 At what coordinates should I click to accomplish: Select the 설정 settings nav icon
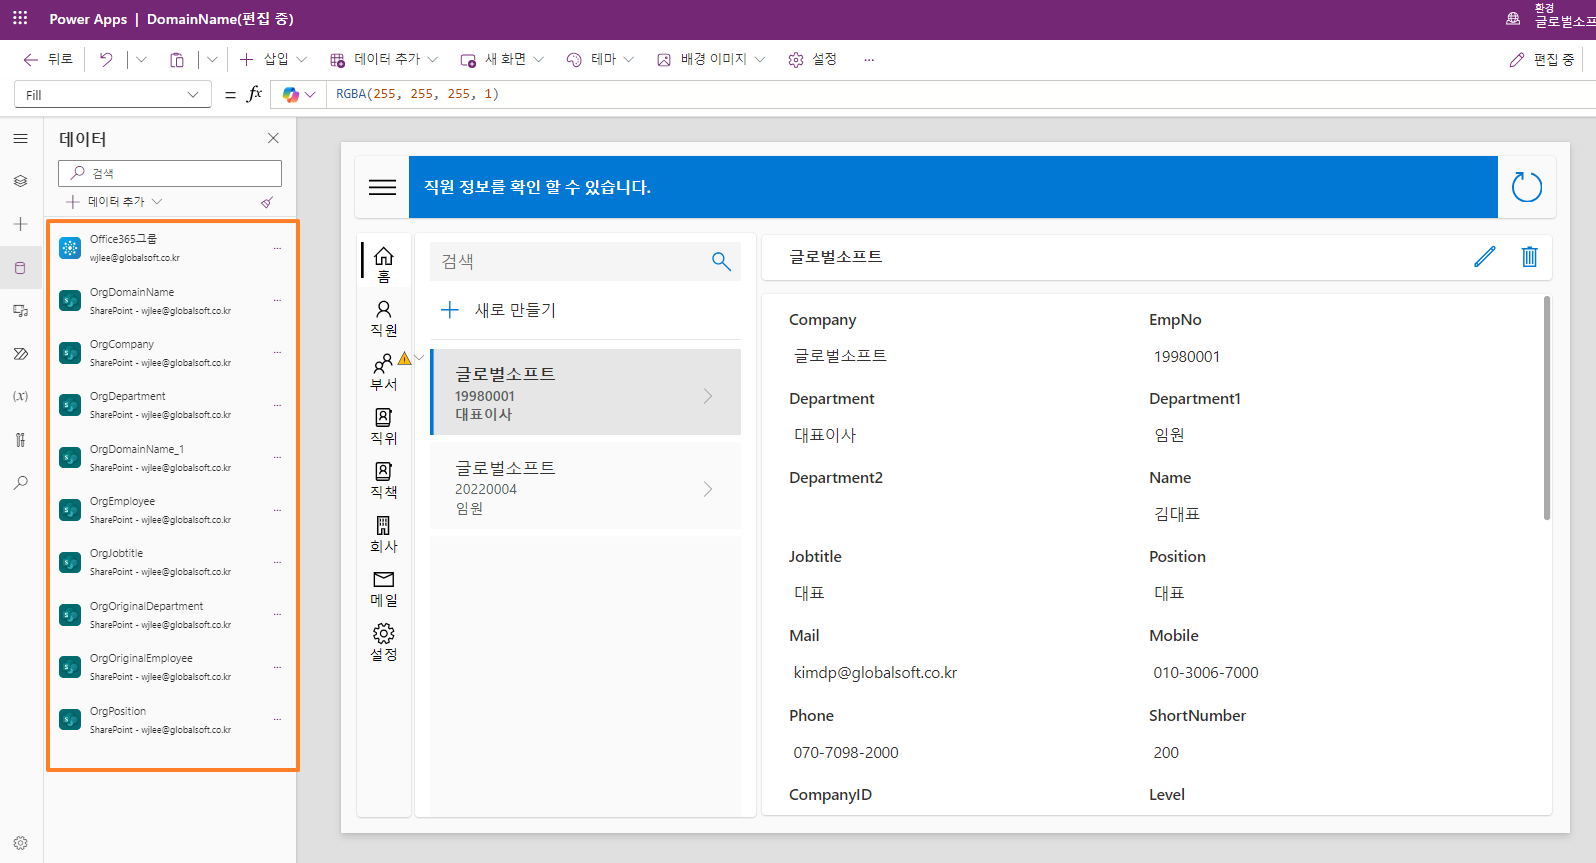click(384, 642)
